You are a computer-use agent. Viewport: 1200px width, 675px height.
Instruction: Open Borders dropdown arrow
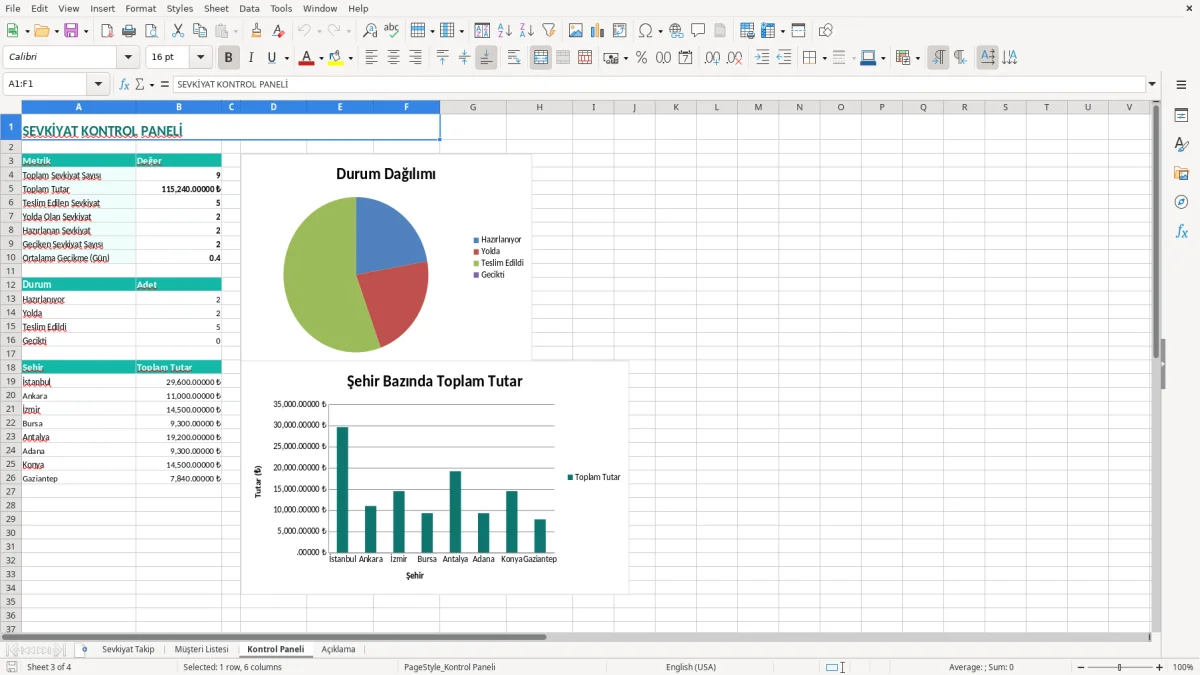point(824,58)
